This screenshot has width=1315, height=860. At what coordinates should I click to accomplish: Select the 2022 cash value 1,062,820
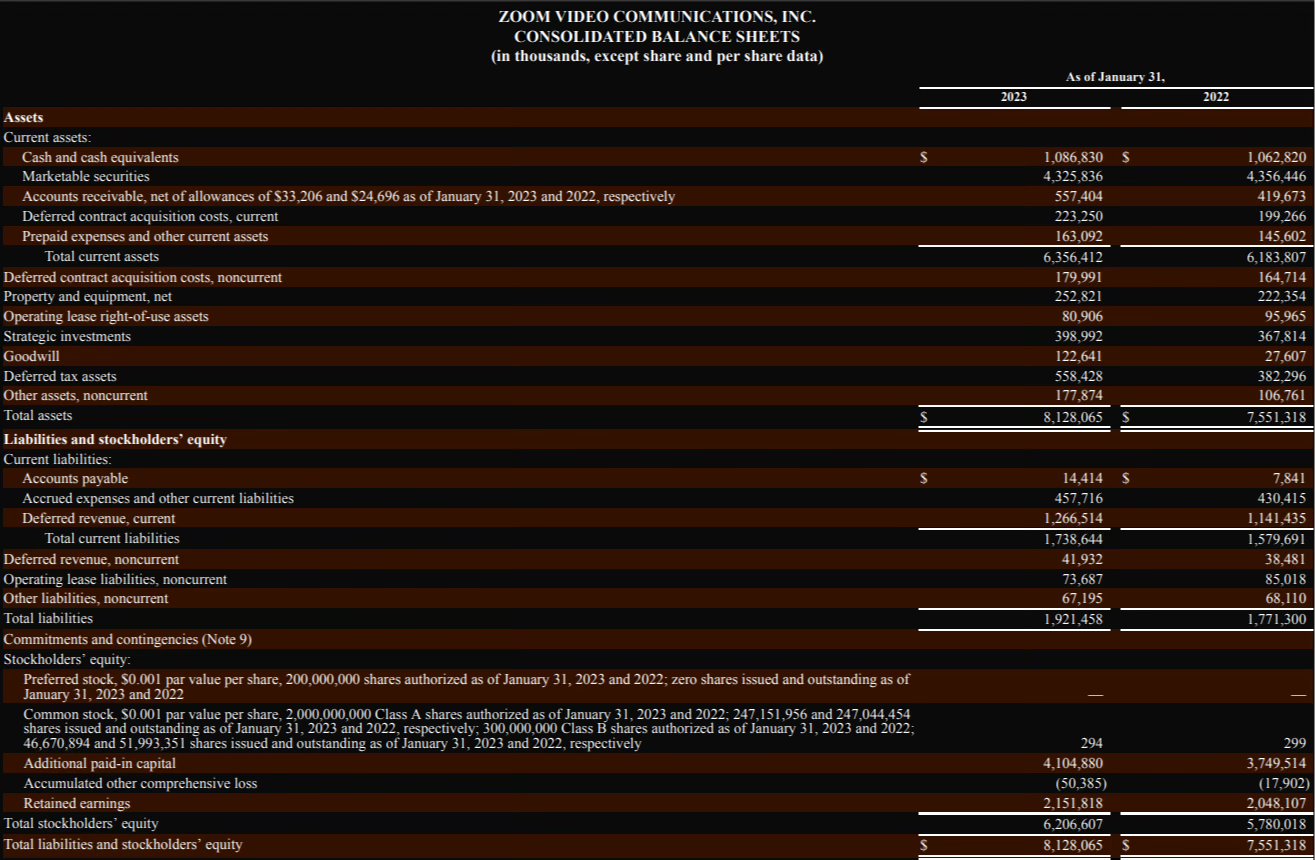coord(1276,157)
